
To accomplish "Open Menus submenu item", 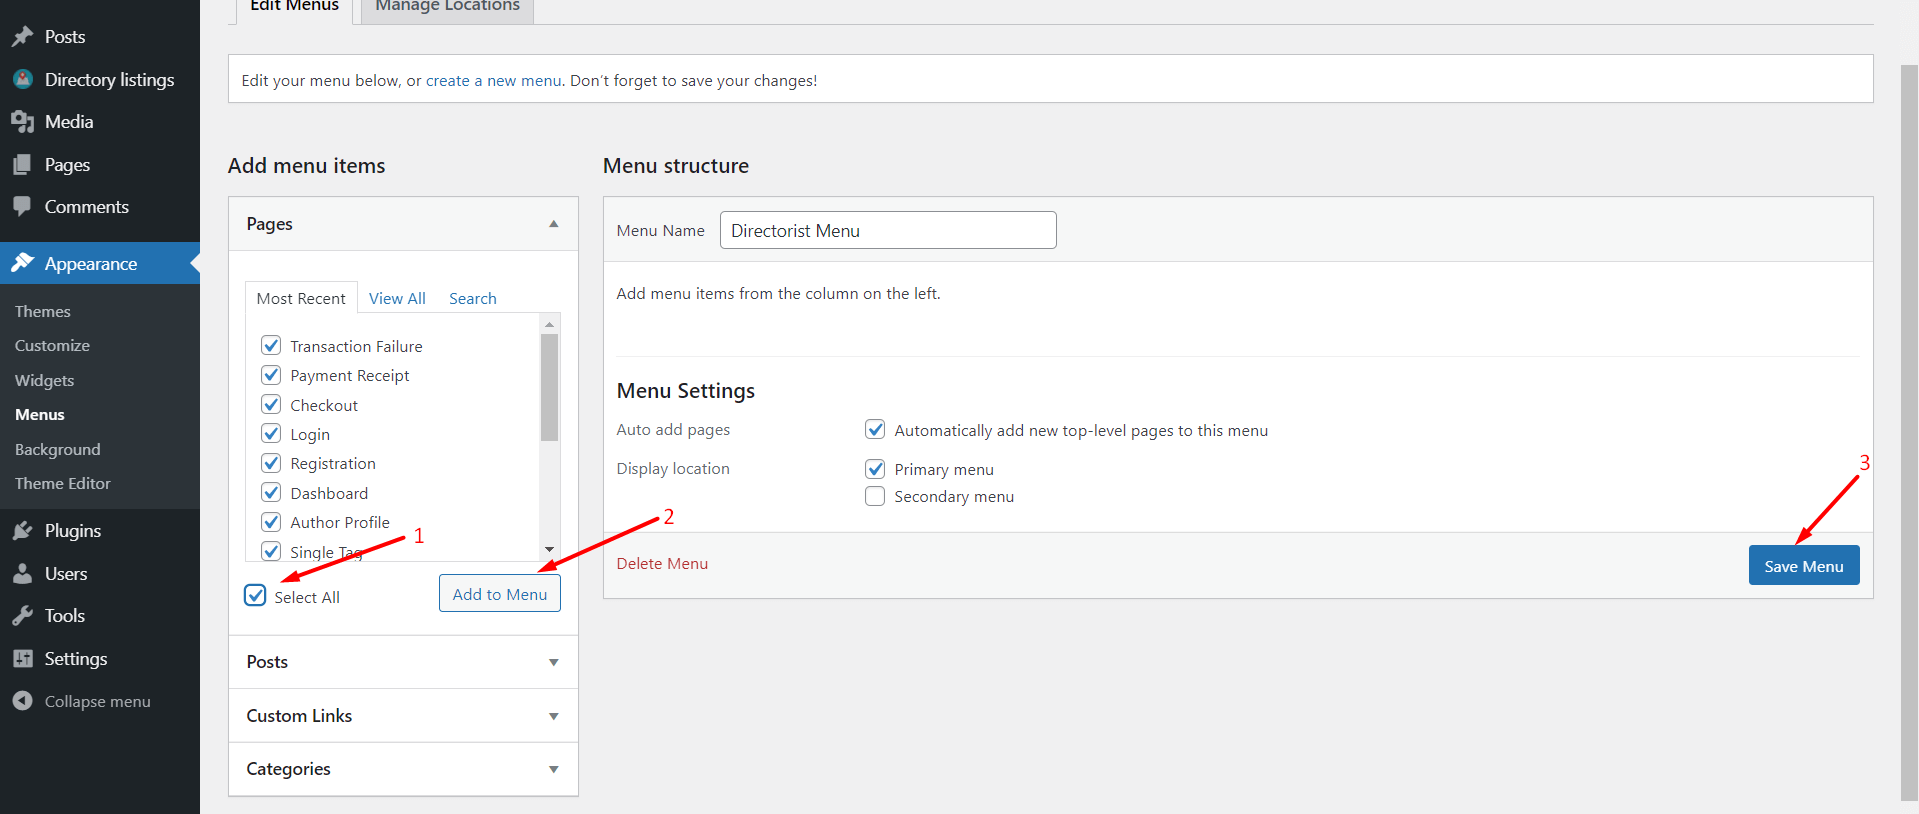I will 40,414.
